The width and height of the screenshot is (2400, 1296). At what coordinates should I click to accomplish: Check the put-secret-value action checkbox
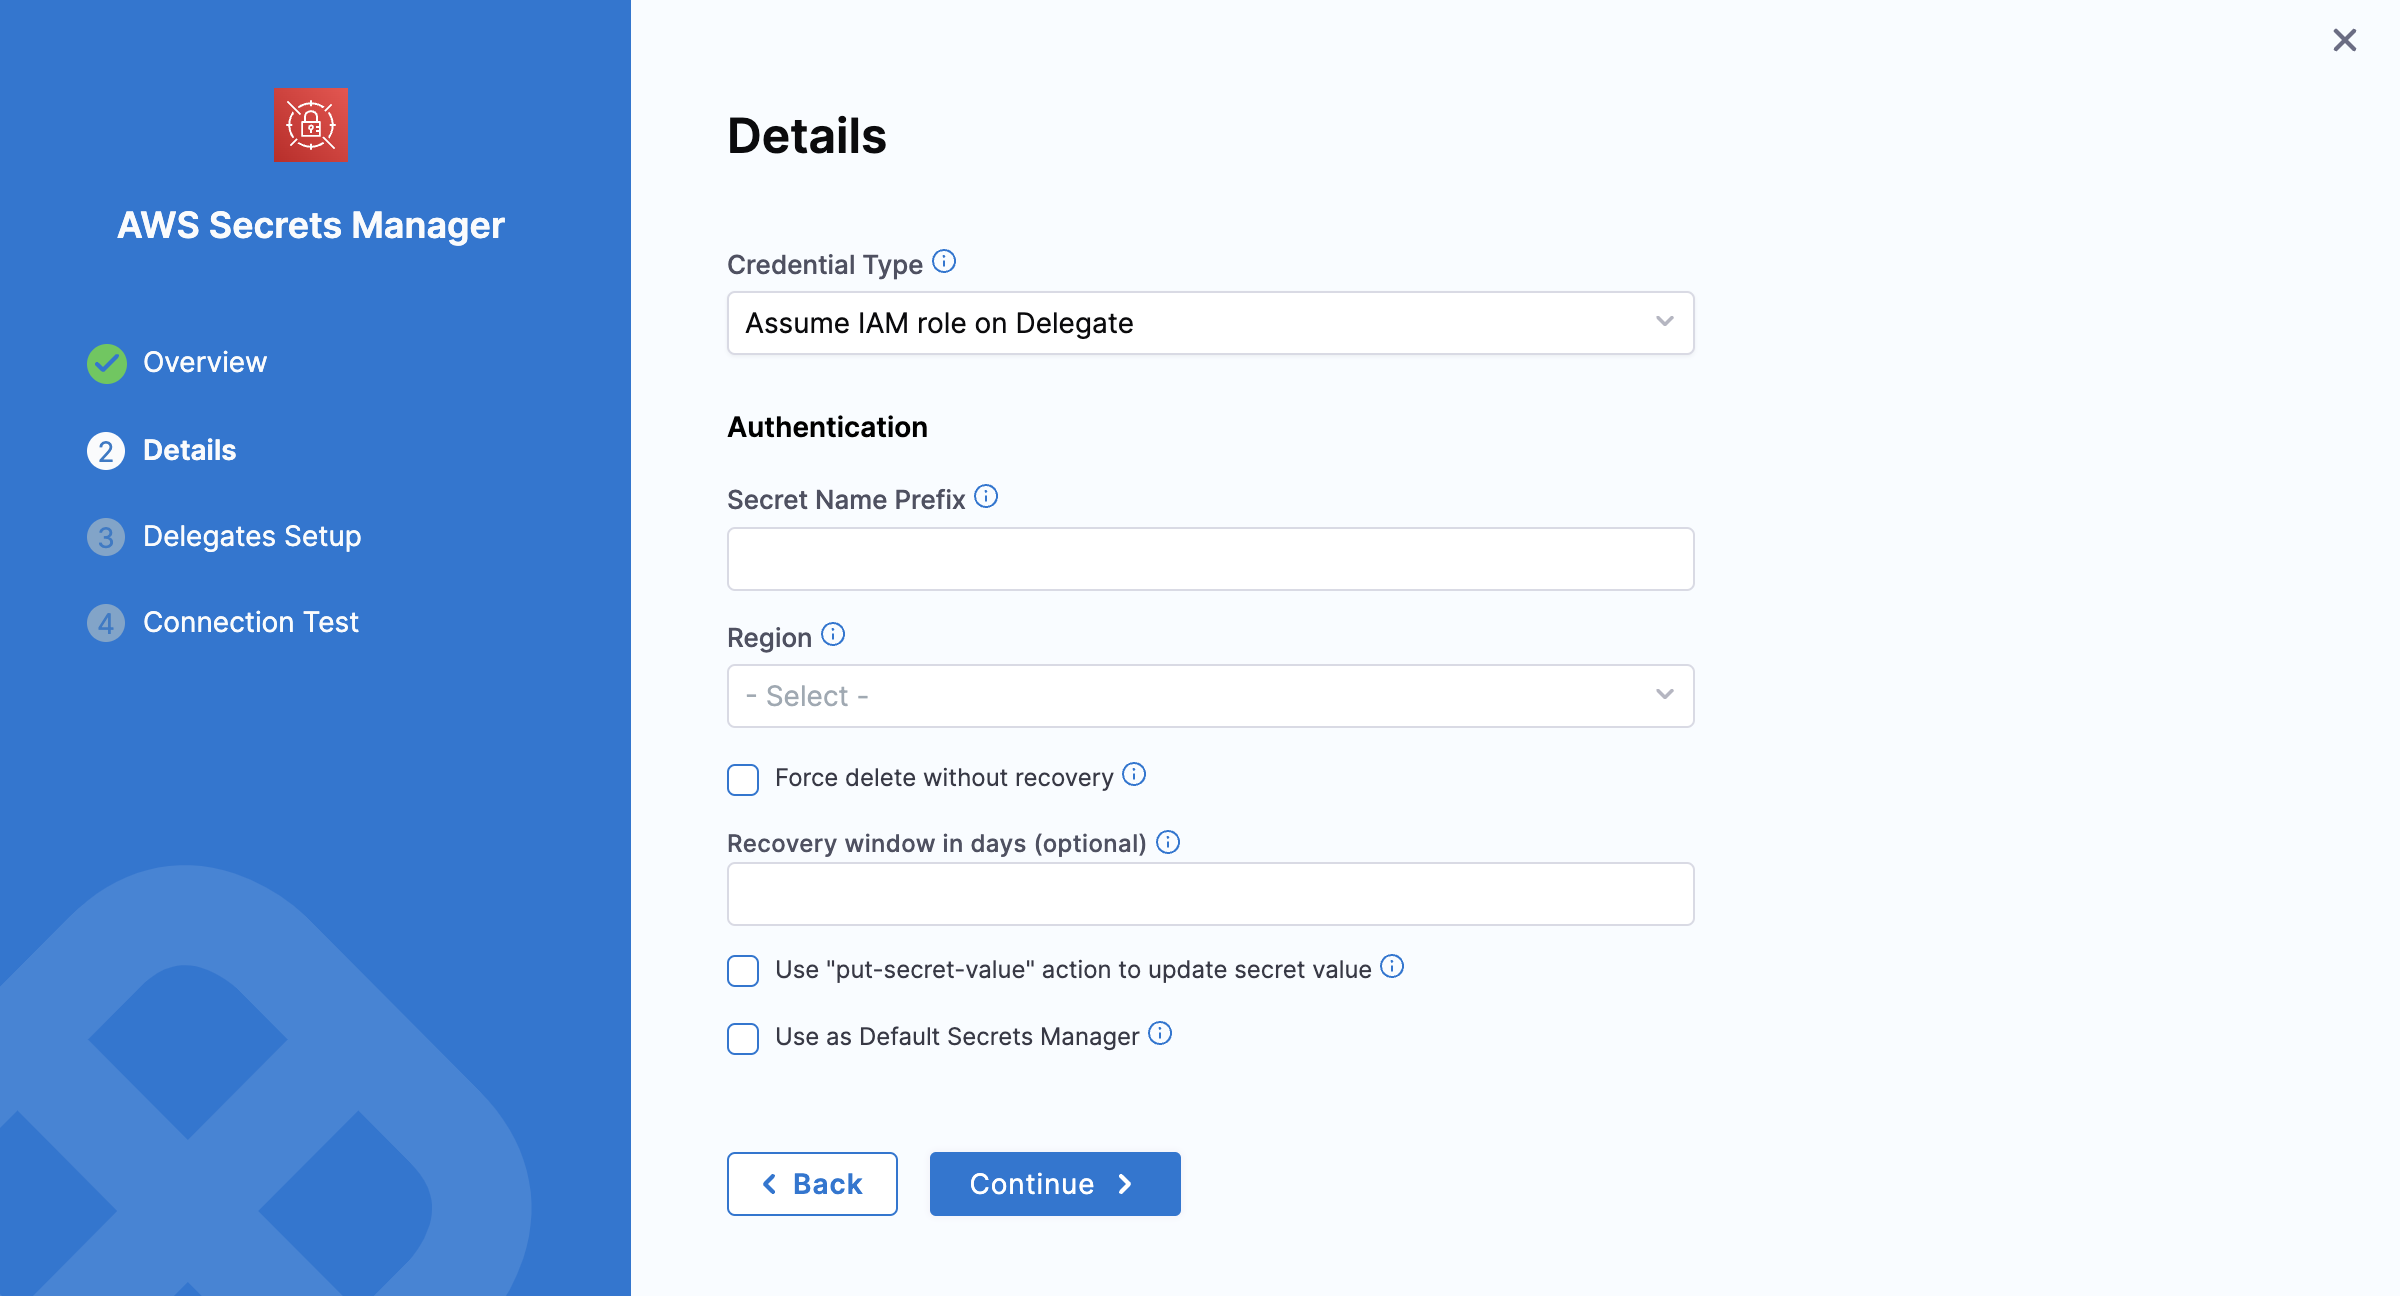pyautogui.click(x=743, y=971)
